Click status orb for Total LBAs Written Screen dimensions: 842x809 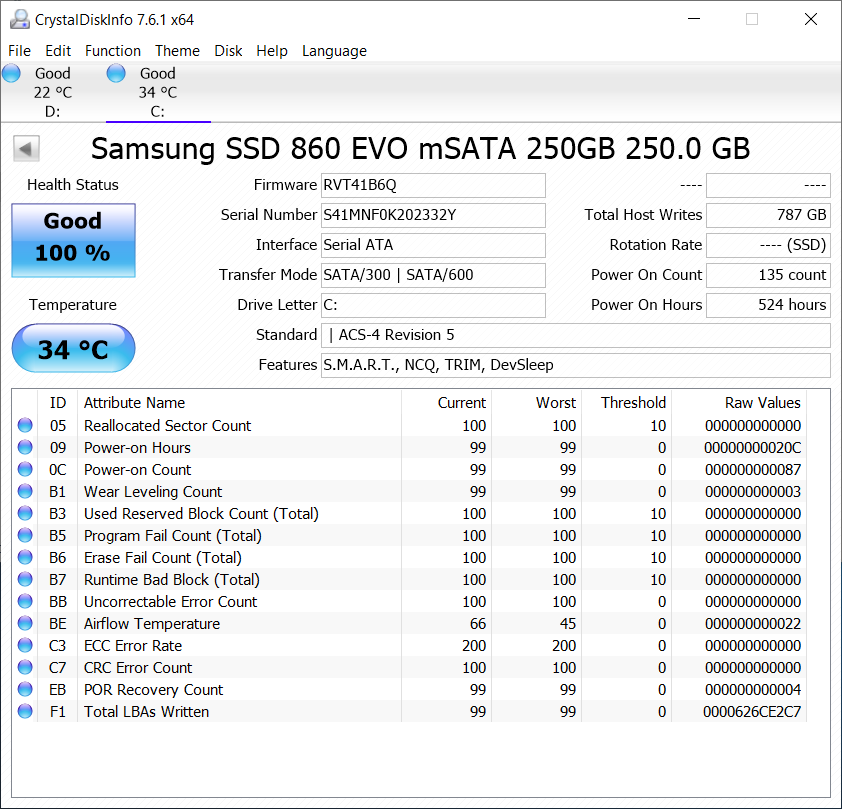click(25, 711)
